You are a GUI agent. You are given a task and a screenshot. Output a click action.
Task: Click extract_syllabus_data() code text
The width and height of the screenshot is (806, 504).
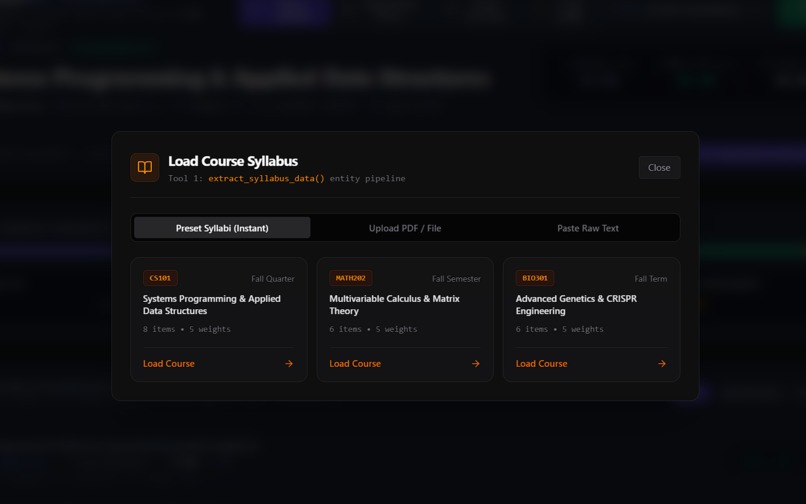tap(266, 178)
